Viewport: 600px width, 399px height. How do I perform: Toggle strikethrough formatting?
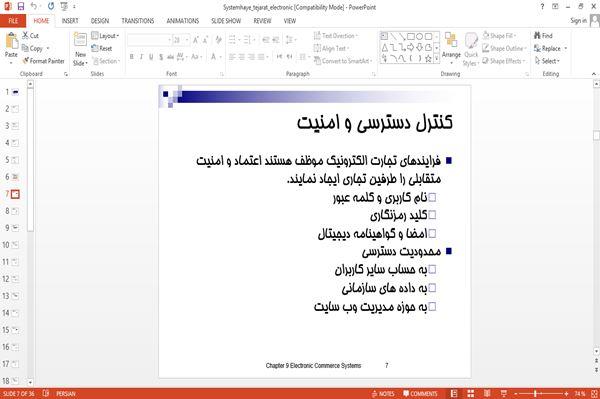tap(170, 57)
